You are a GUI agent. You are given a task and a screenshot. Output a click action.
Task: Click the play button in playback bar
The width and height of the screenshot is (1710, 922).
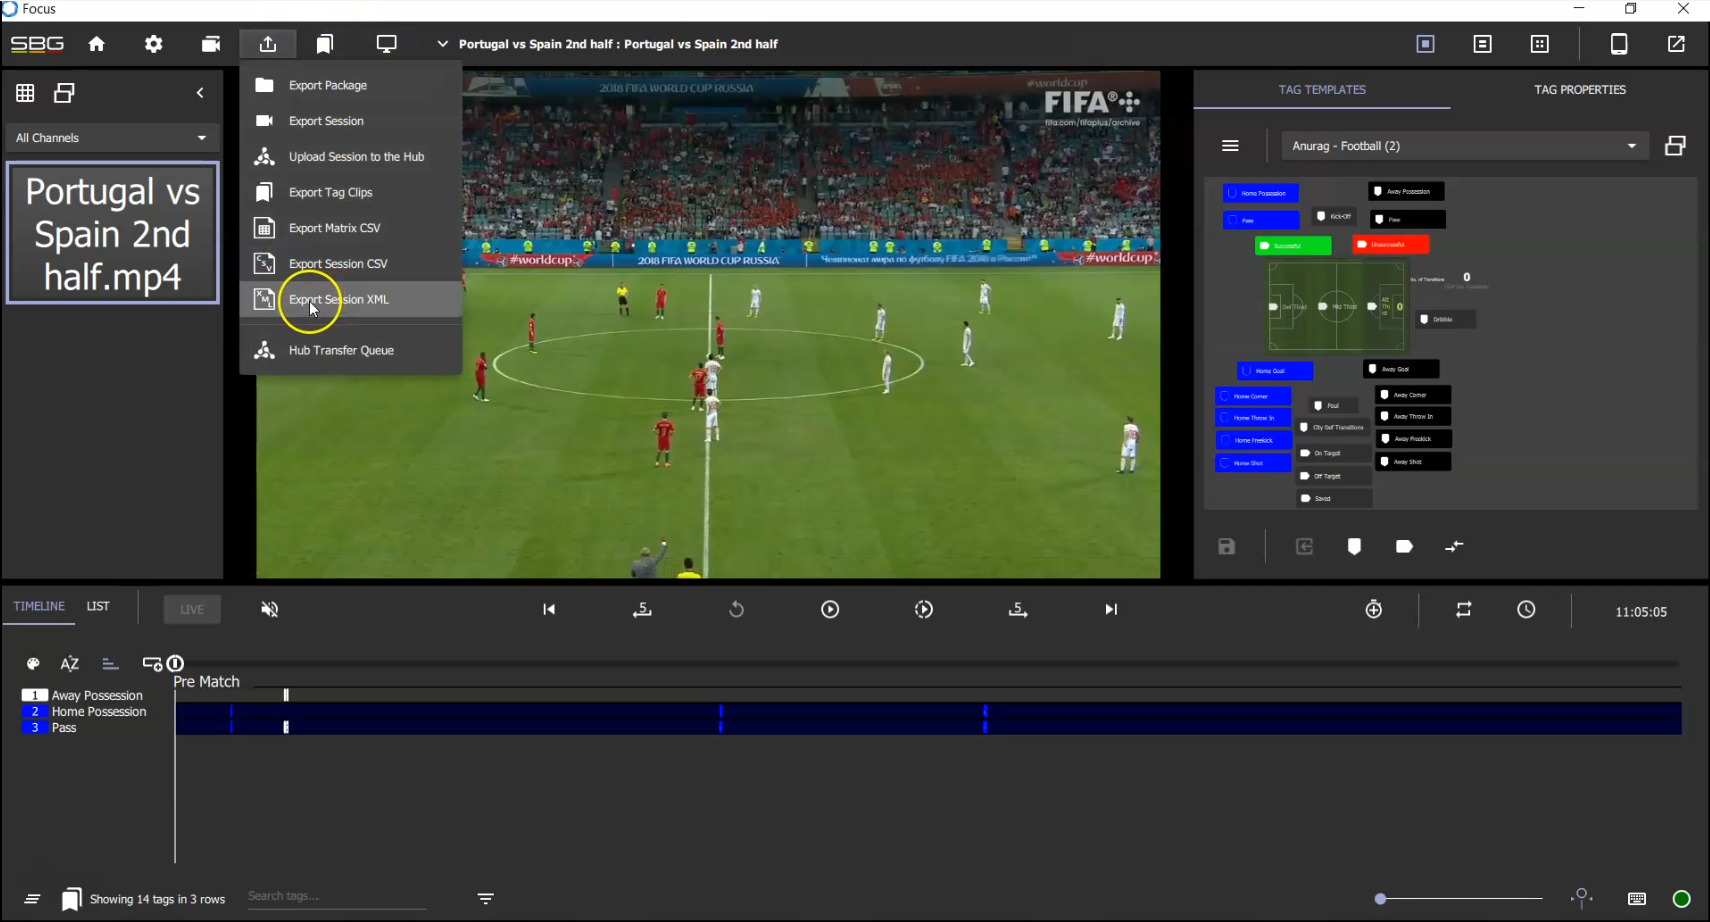pyautogui.click(x=830, y=610)
